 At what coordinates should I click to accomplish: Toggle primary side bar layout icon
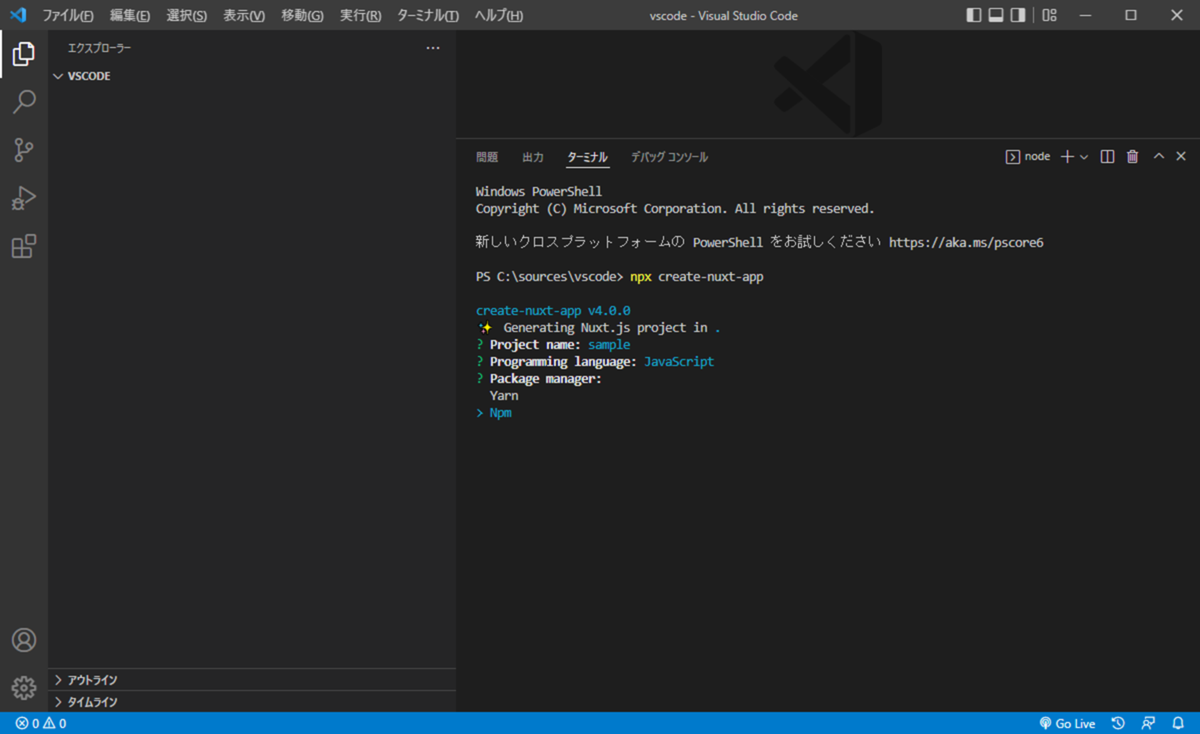[974, 15]
